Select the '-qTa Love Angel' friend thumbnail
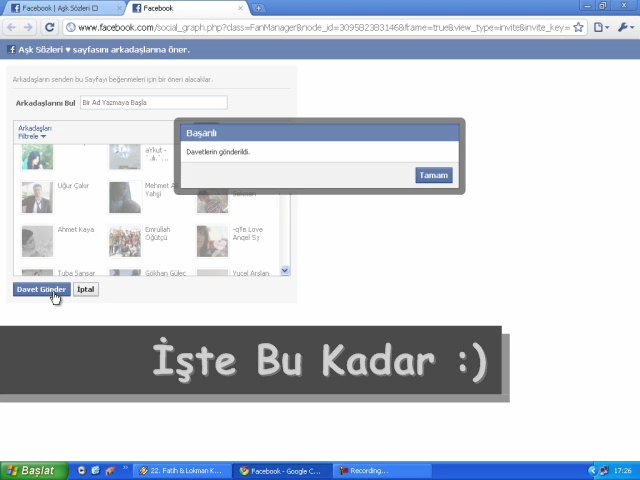The image size is (640, 480). coord(212,241)
